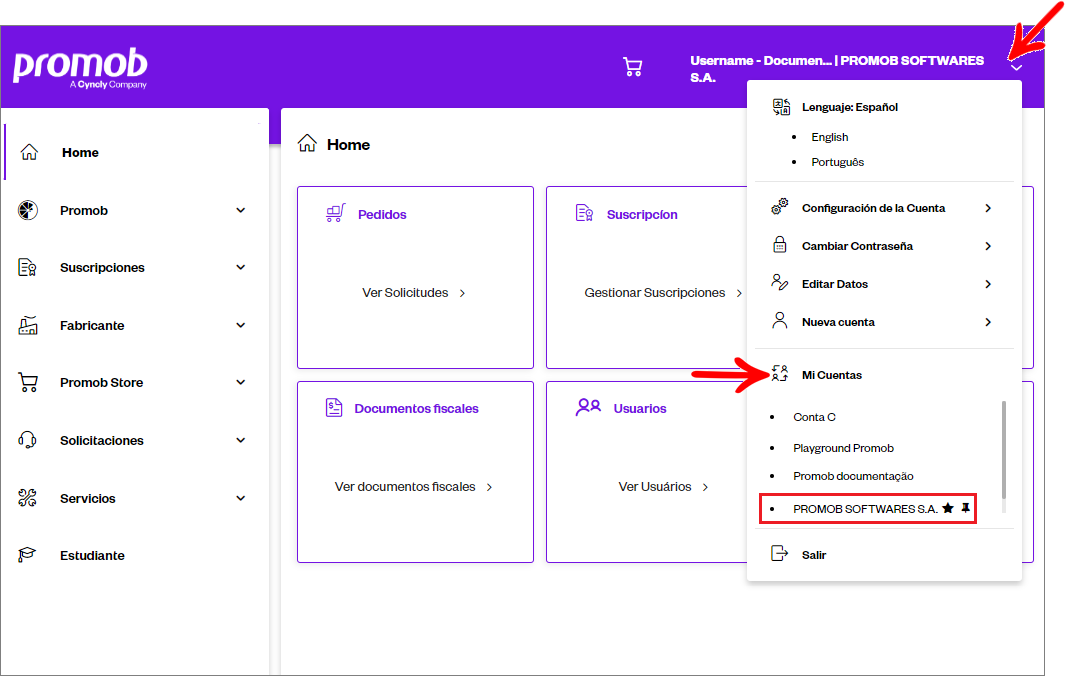Open the Nueva cuenta arrow

[988, 322]
